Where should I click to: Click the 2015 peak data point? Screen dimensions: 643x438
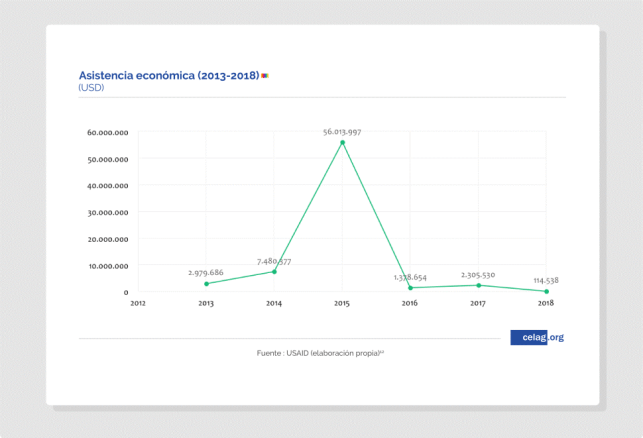pos(342,142)
